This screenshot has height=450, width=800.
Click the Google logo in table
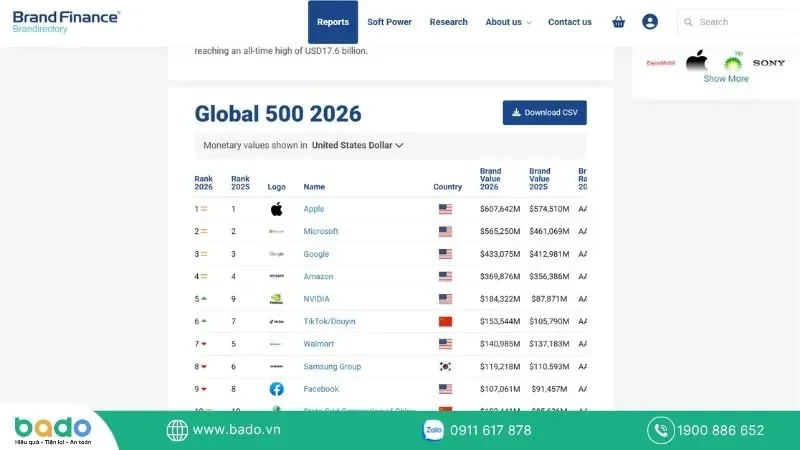coord(277,254)
